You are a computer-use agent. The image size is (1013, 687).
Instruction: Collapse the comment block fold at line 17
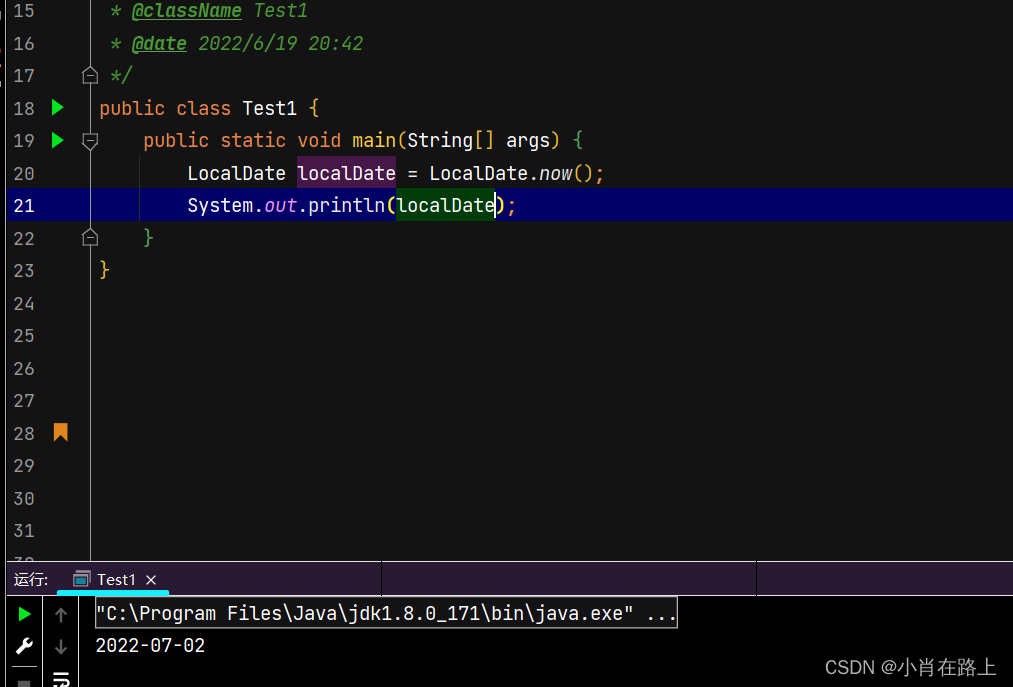(x=89, y=74)
